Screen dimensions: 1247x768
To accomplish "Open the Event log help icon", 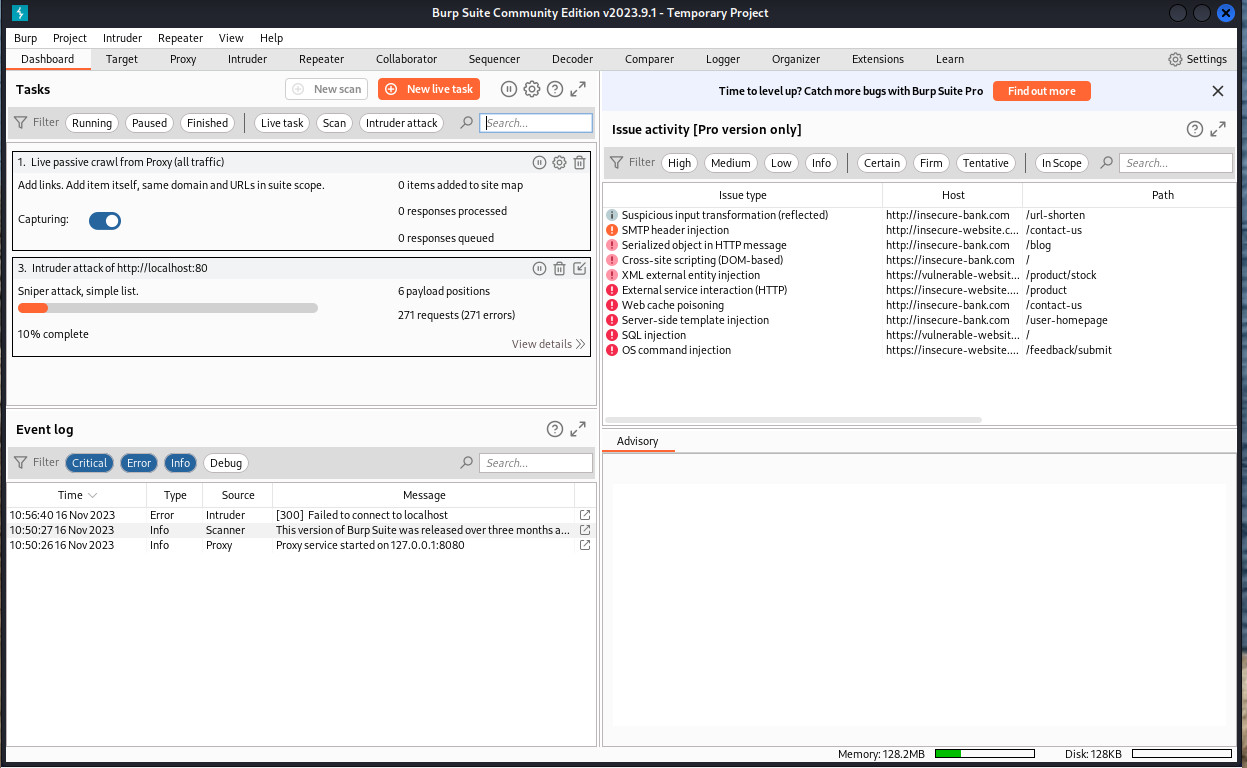I will point(555,429).
